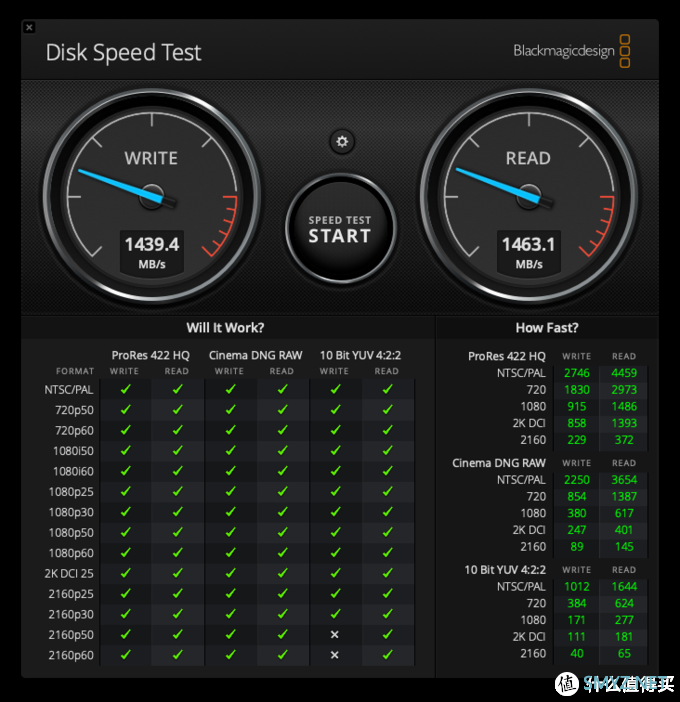Click 1080p60 ProRes 422 HQ write checkmark
This screenshot has height=702, width=680.
coord(126,553)
